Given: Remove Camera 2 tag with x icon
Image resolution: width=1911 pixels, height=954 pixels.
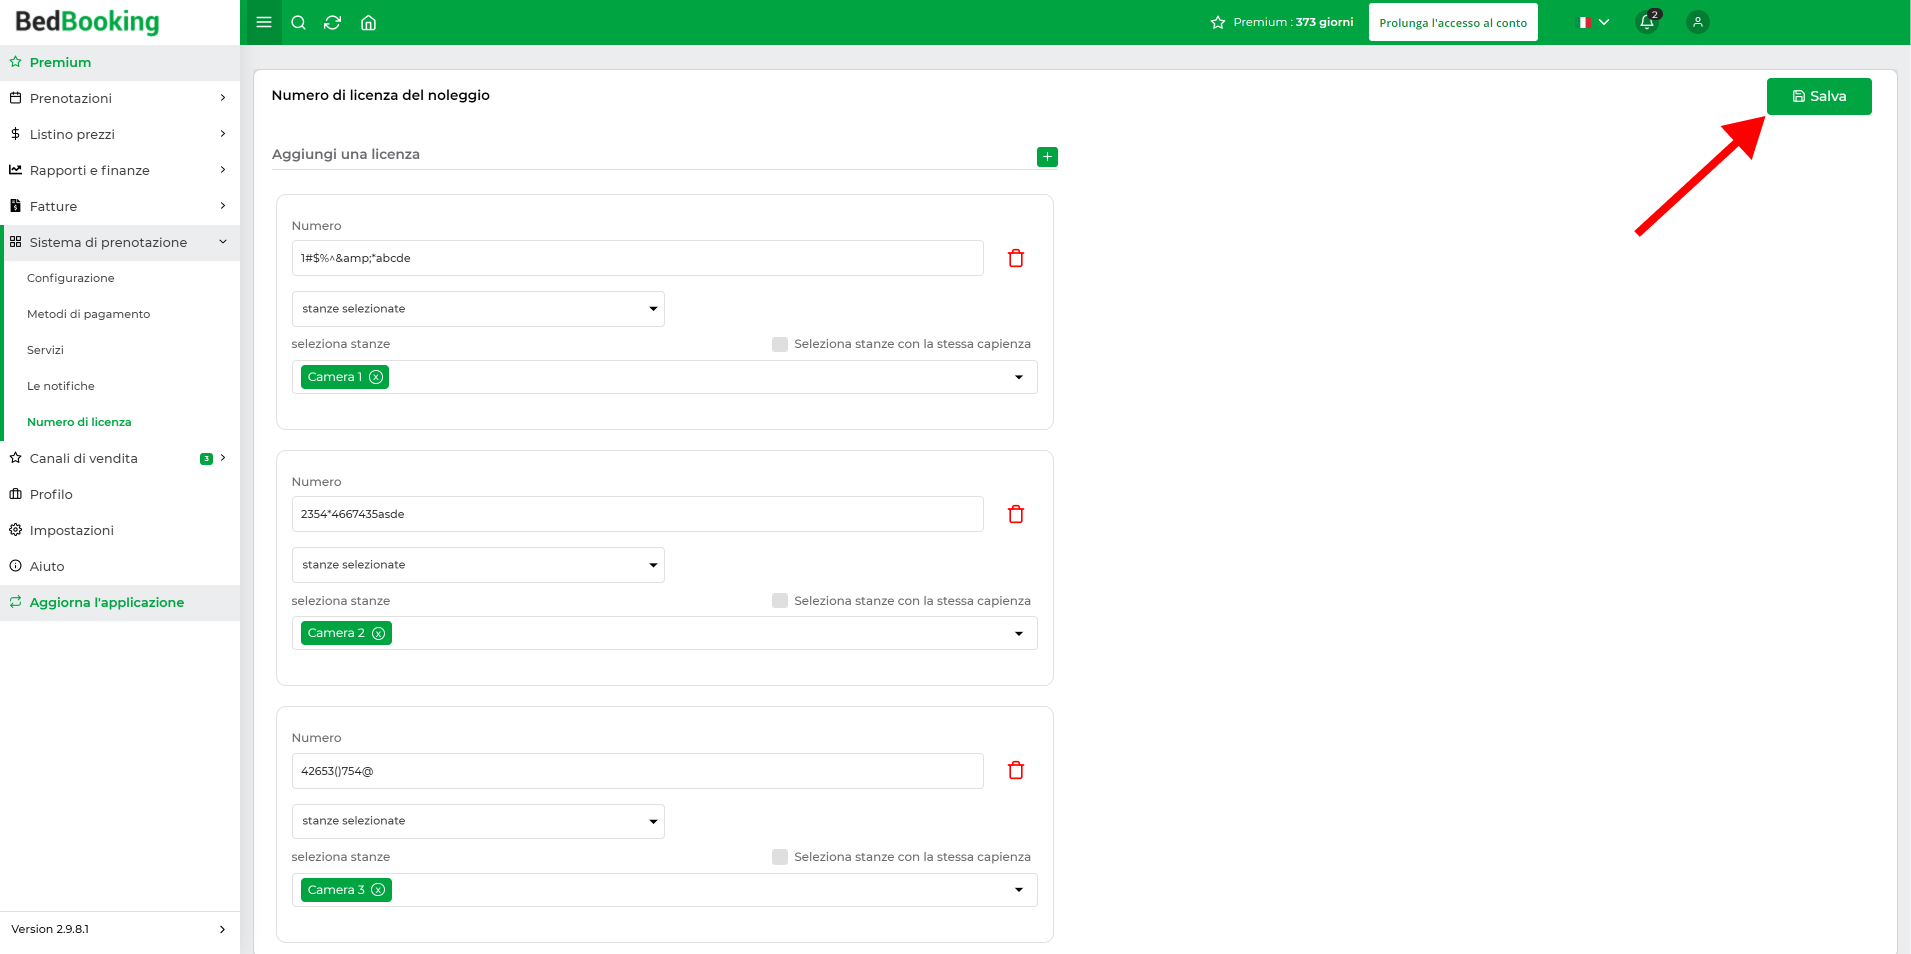Looking at the screenshot, I should click(x=378, y=633).
